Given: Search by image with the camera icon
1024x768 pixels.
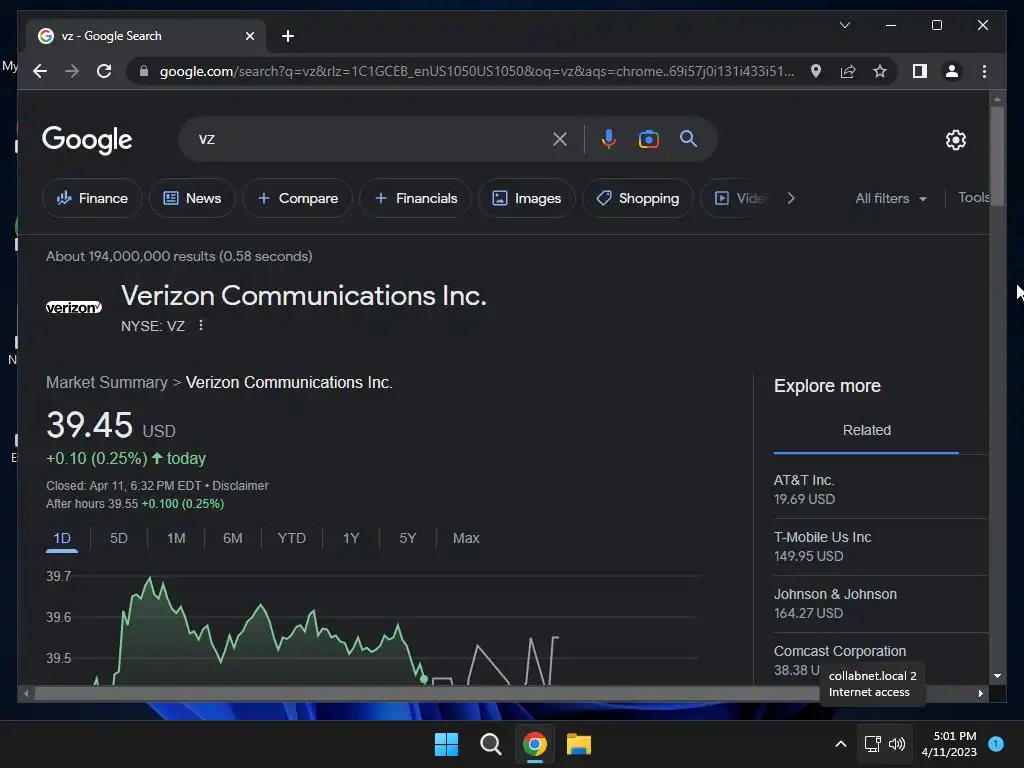Looking at the screenshot, I should click(648, 139).
